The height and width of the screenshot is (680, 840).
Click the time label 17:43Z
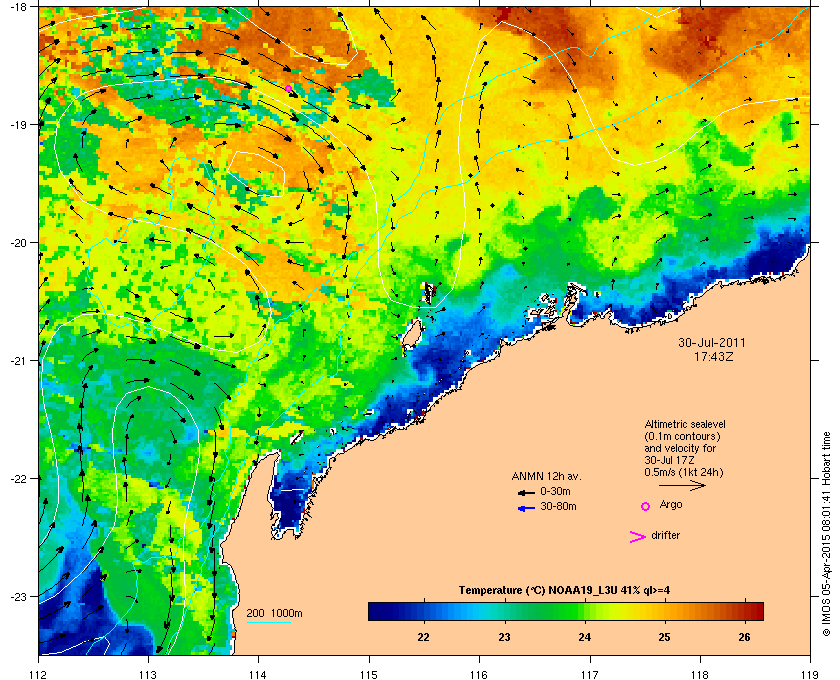click(x=713, y=356)
